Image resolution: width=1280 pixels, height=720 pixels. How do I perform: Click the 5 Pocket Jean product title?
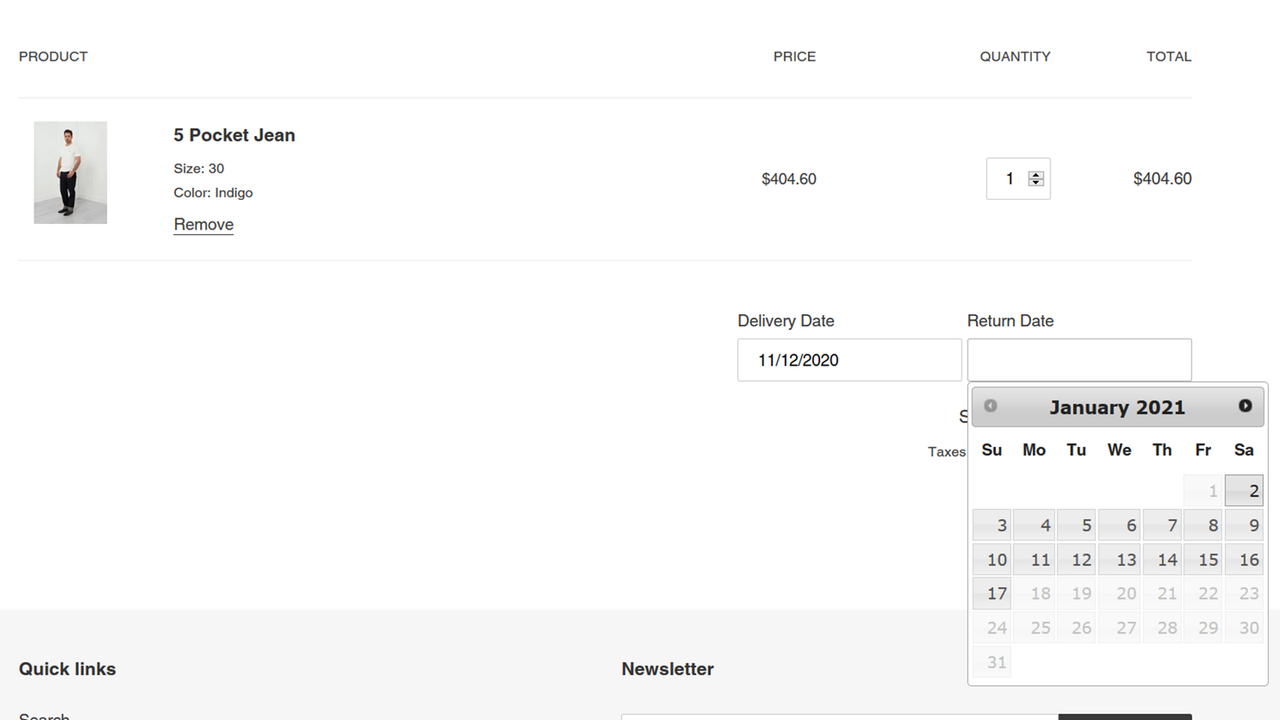(x=234, y=135)
